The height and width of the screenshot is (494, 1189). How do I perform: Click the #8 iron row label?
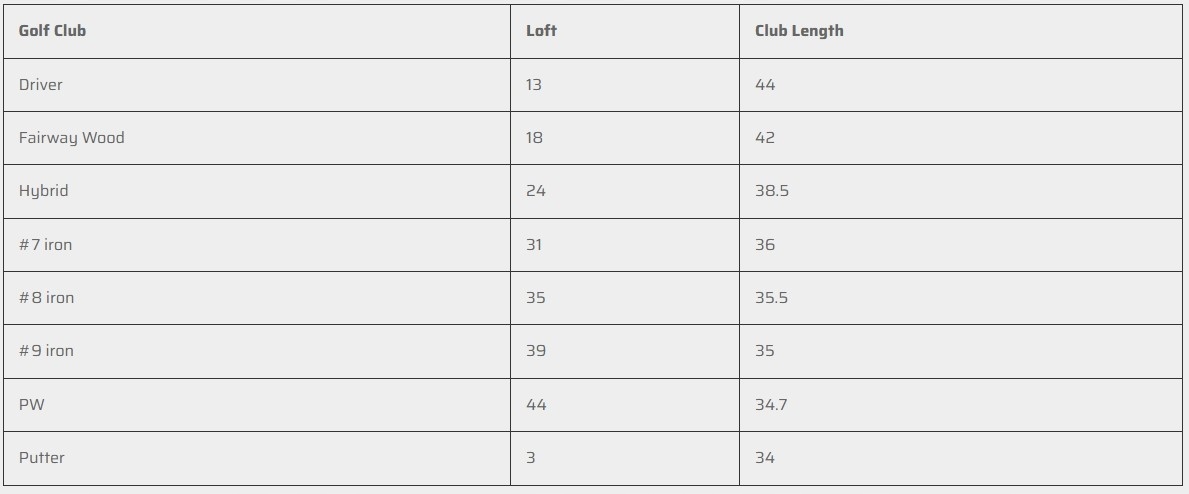click(47, 298)
